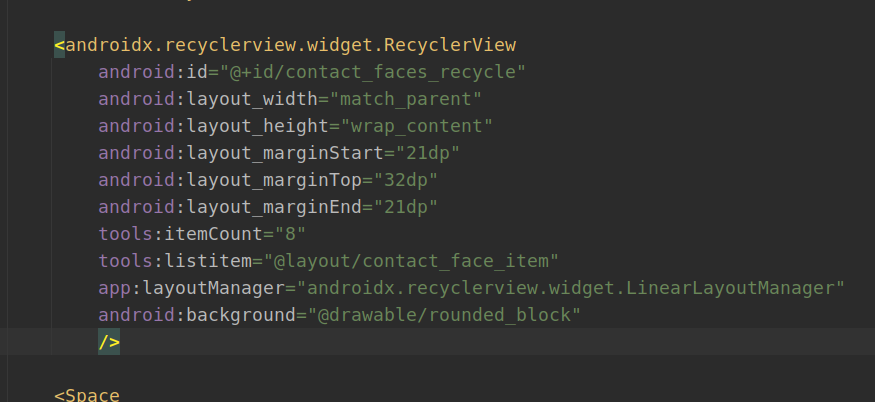Open the "@drawable/rounded_block" reference
This screenshot has height=402, width=875.
pos(435,315)
